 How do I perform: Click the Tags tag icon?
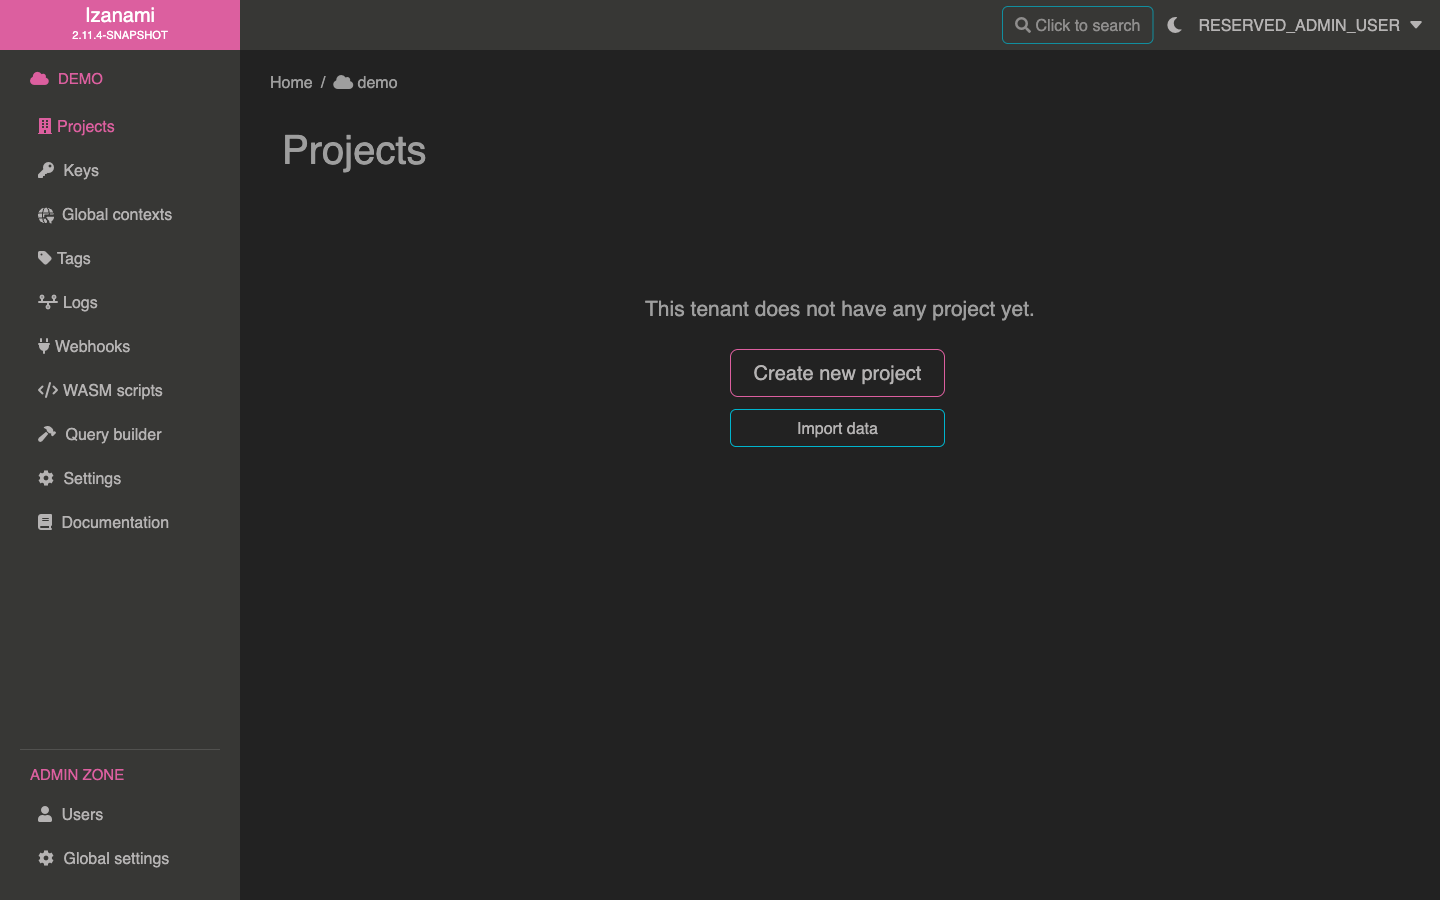click(x=45, y=258)
